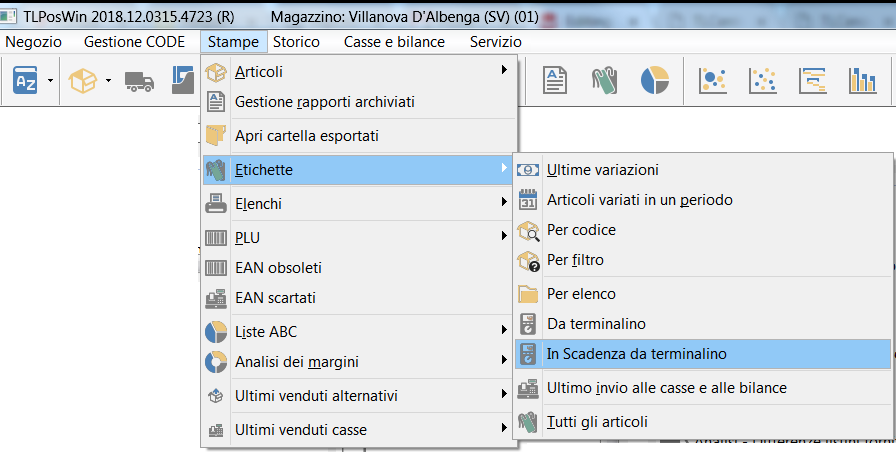Open dropdown arrow next to A-Z icon
Image resolution: width=896 pixels, height=452 pixels.
click(x=50, y=81)
